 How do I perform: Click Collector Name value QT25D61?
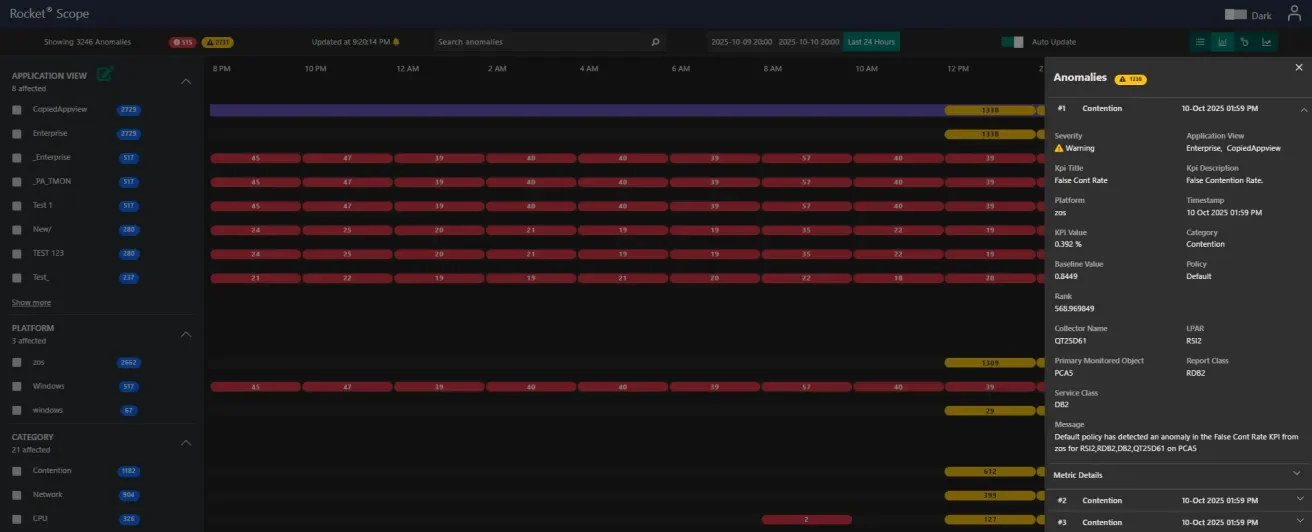[x=1072, y=340]
